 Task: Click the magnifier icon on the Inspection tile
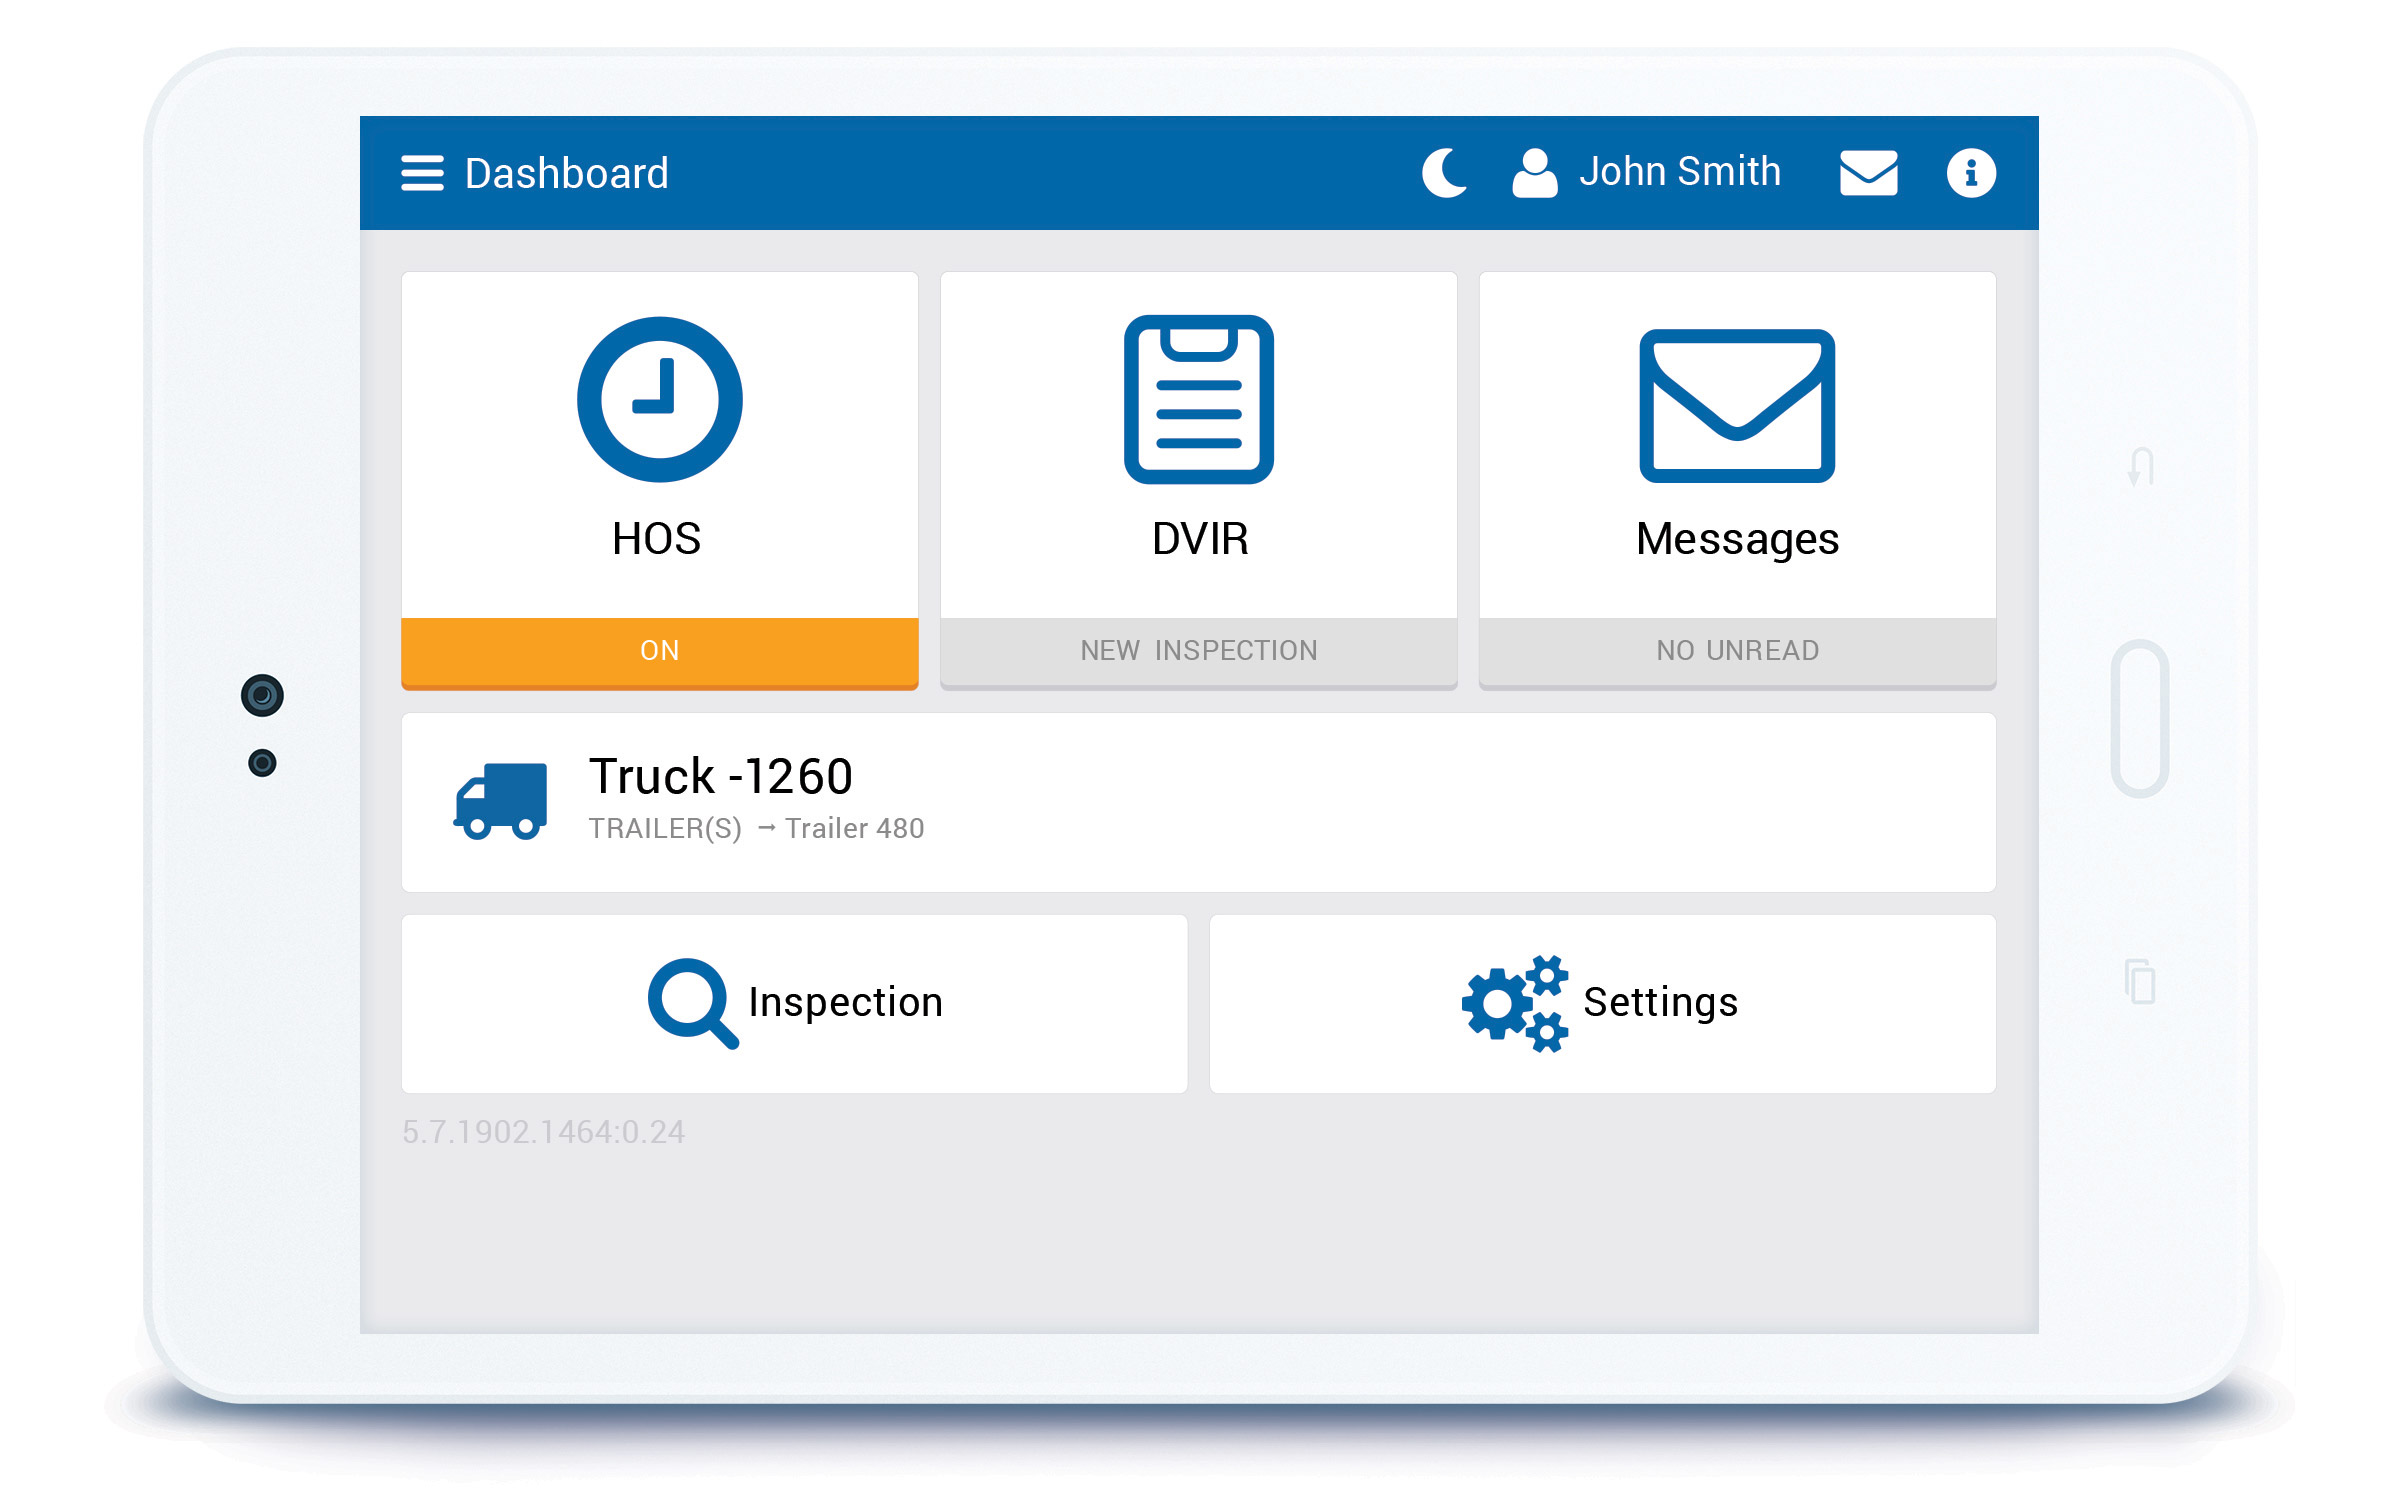point(693,1002)
